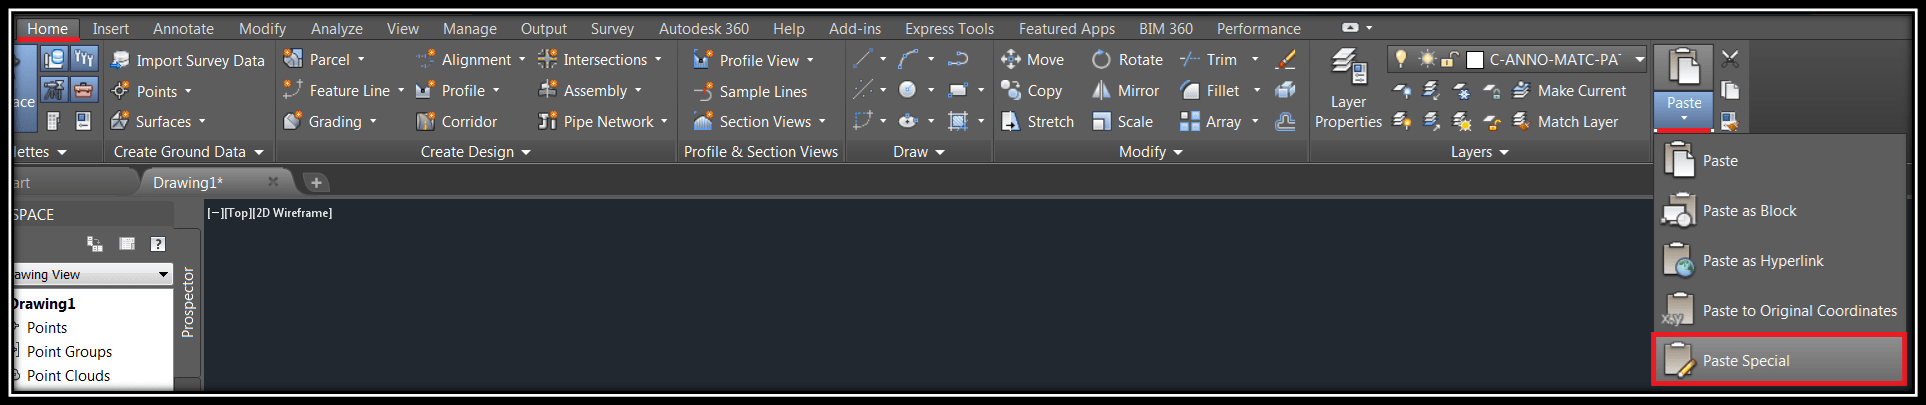Switch to the Insert ribbon tab
This screenshot has width=1926, height=405.
[x=111, y=29]
